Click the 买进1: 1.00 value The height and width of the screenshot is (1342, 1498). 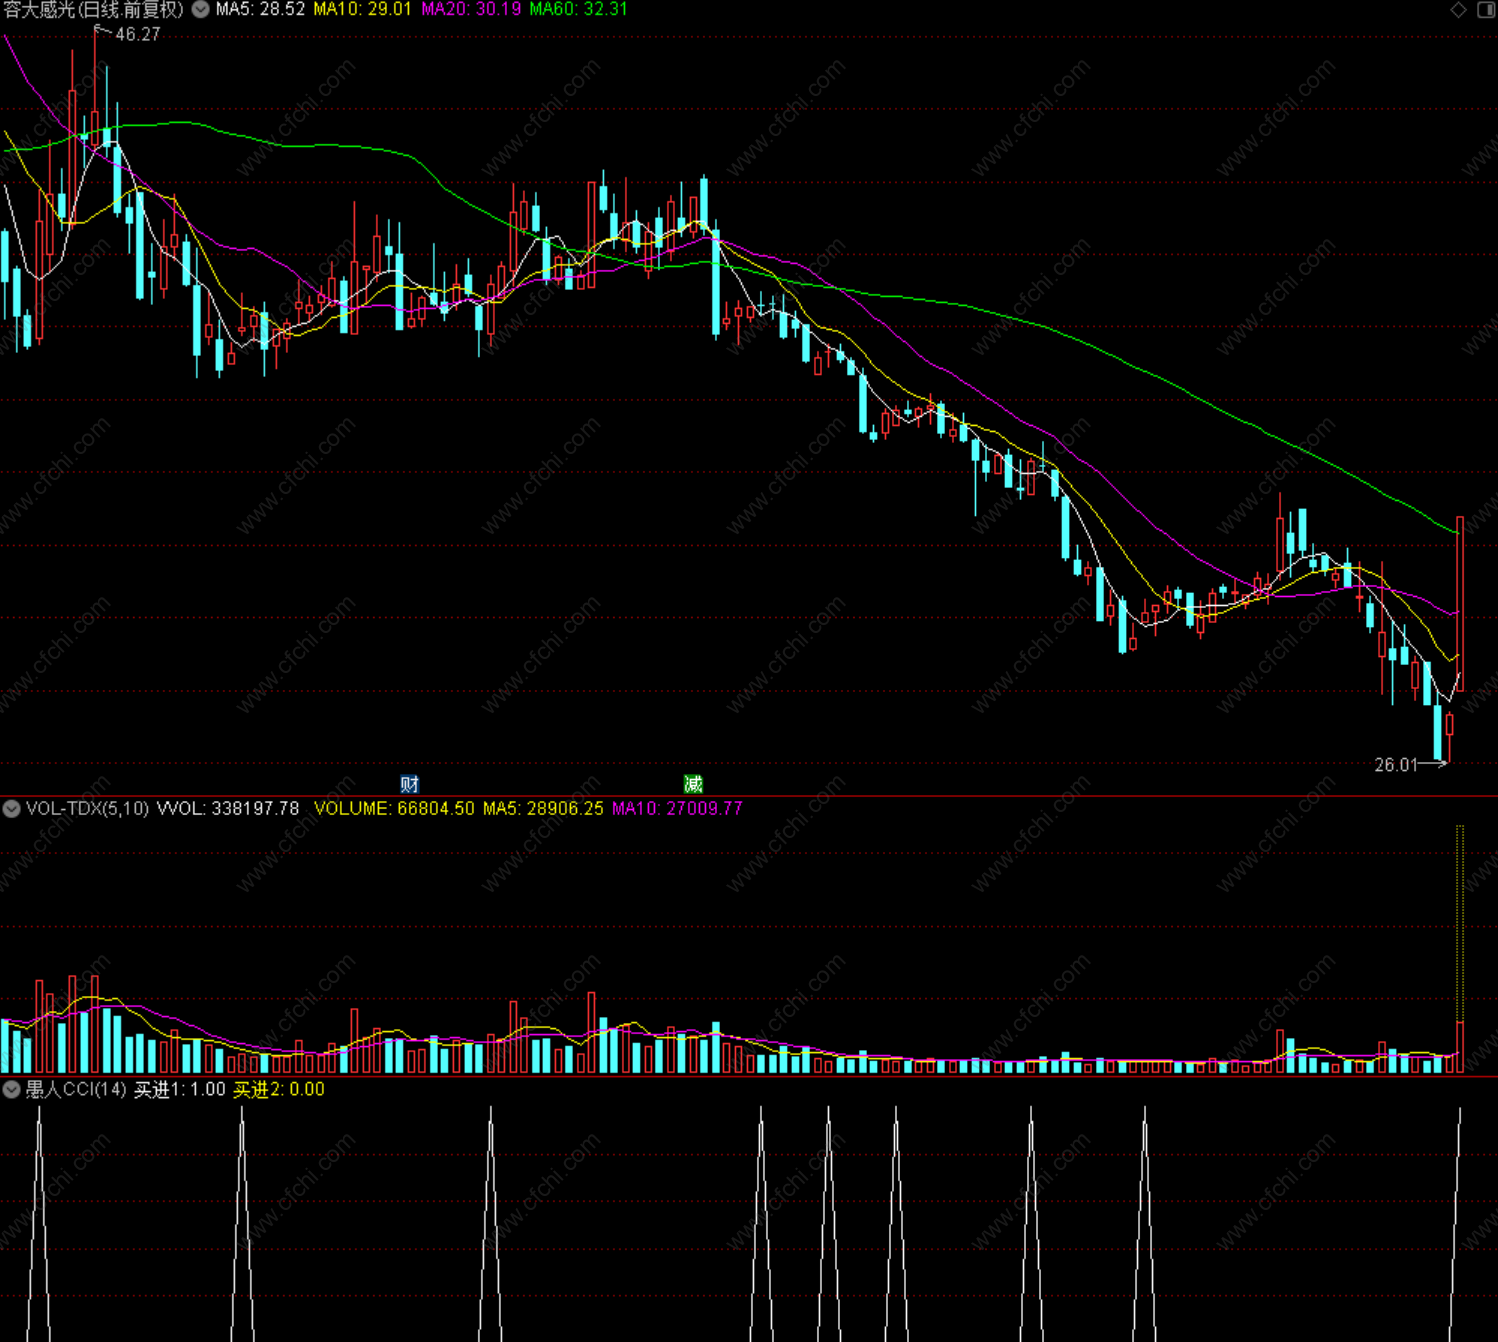[x=180, y=1090]
